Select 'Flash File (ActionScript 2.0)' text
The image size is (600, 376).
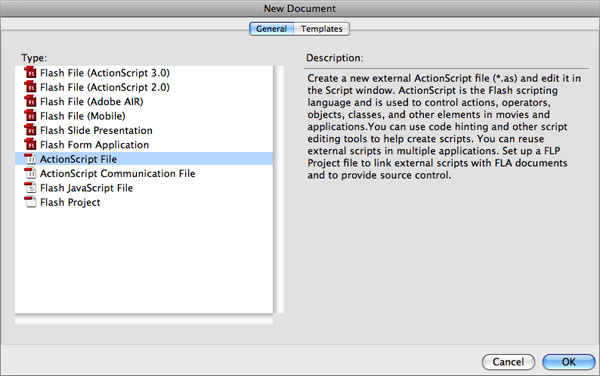[x=105, y=87]
